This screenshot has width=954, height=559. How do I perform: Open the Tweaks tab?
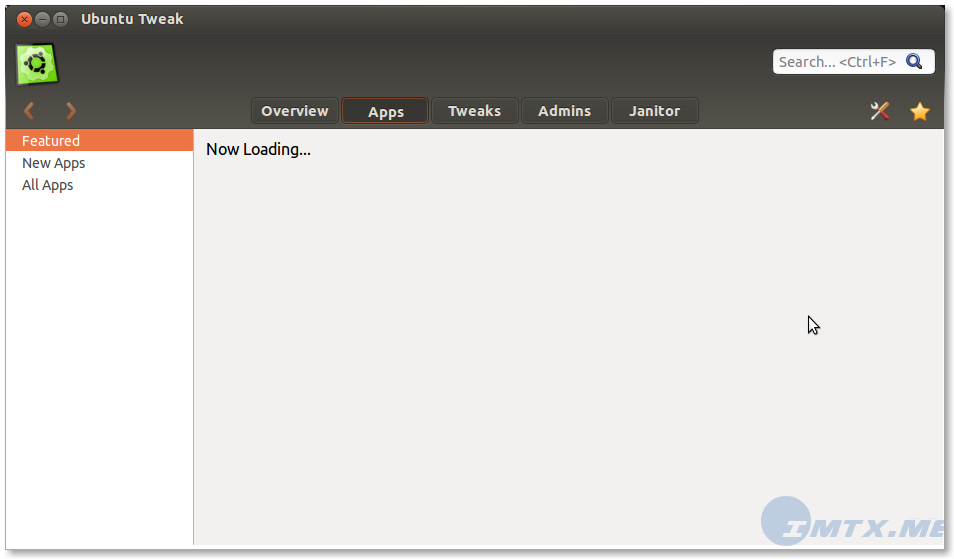[x=475, y=111]
